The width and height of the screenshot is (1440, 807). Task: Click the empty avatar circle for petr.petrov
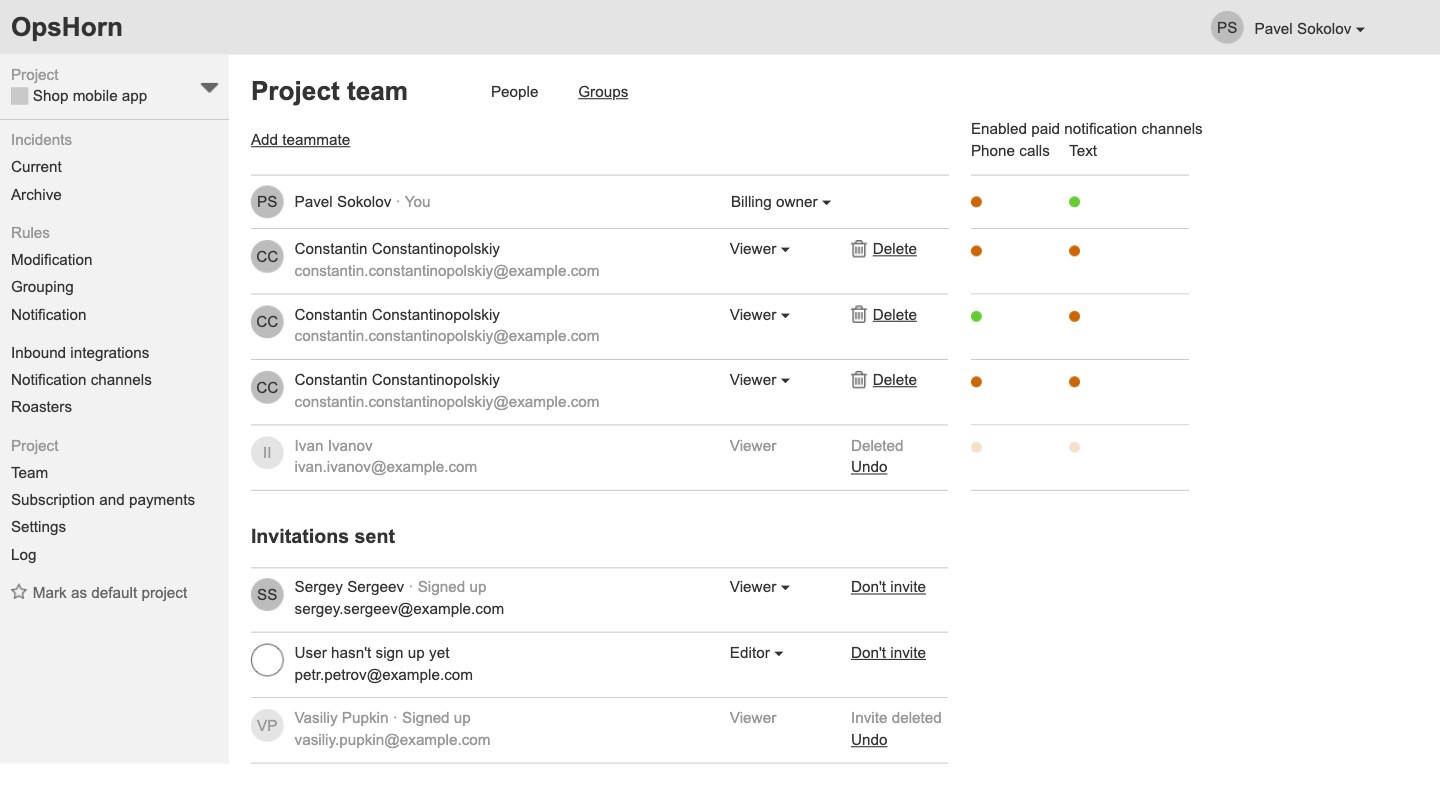267,660
